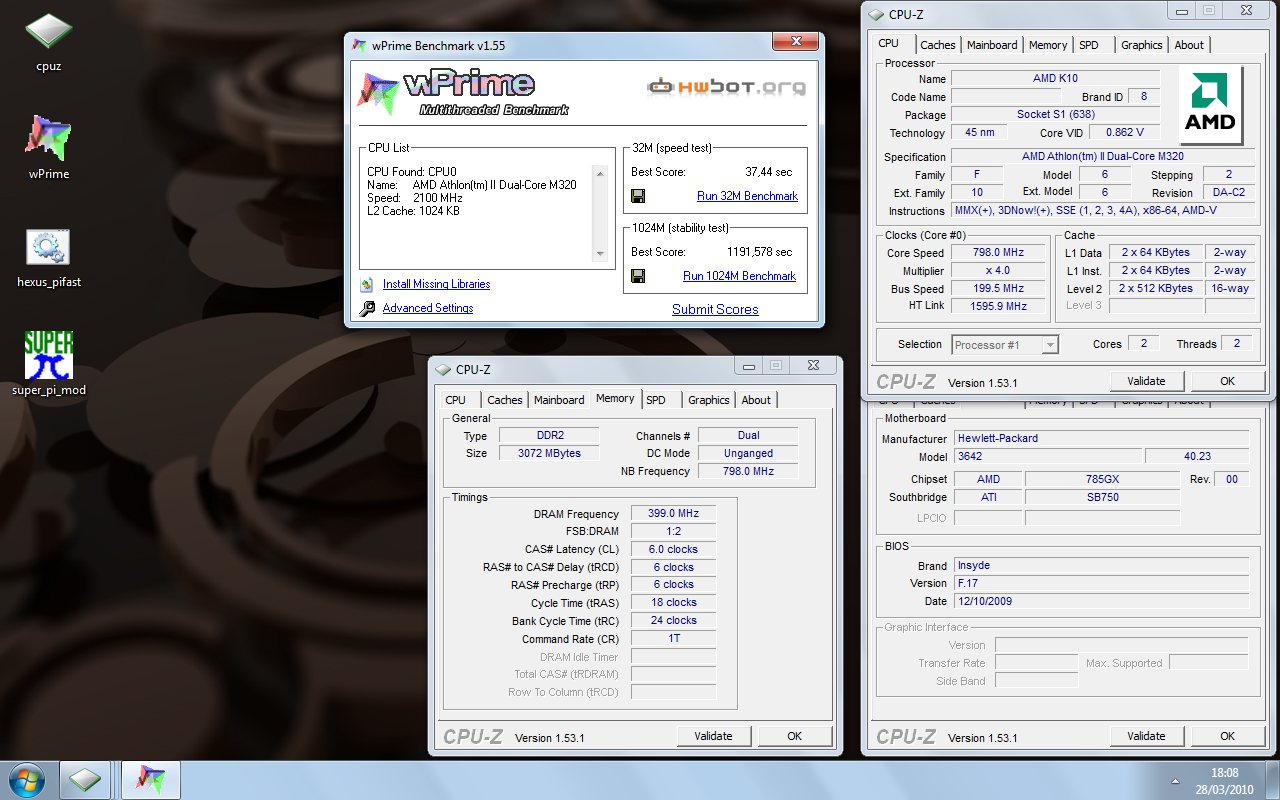The image size is (1280, 800).
Task: Click the hwbot.org logo in wPrime
Action: tap(726, 87)
